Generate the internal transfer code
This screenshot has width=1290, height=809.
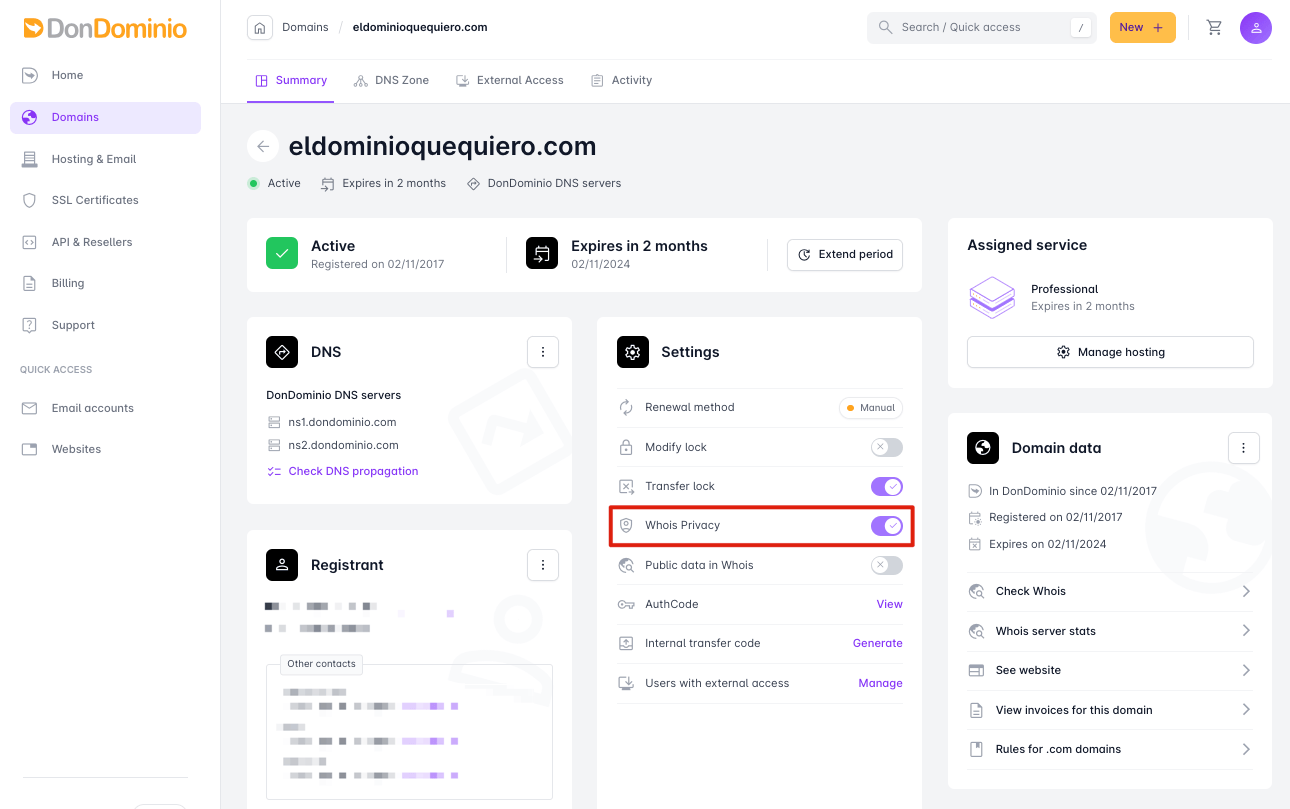click(x=877, y=643)
